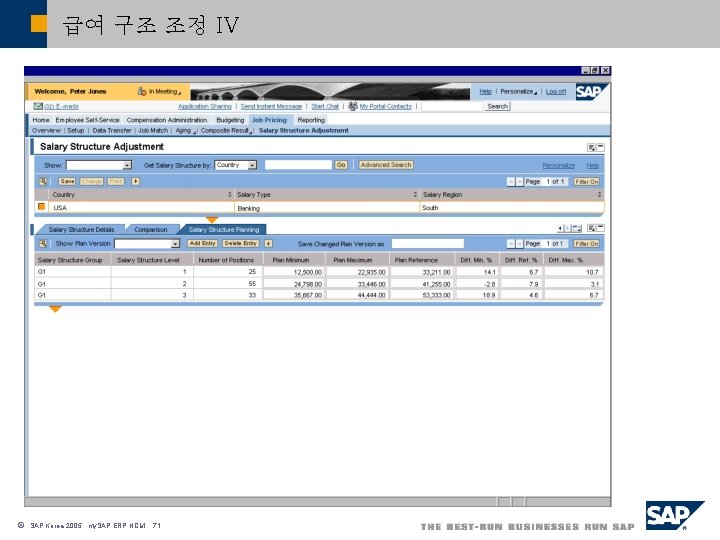Viewport: 720px width, 540px height.
Task: Open the Budgeting menu
Action: (230, 120)
